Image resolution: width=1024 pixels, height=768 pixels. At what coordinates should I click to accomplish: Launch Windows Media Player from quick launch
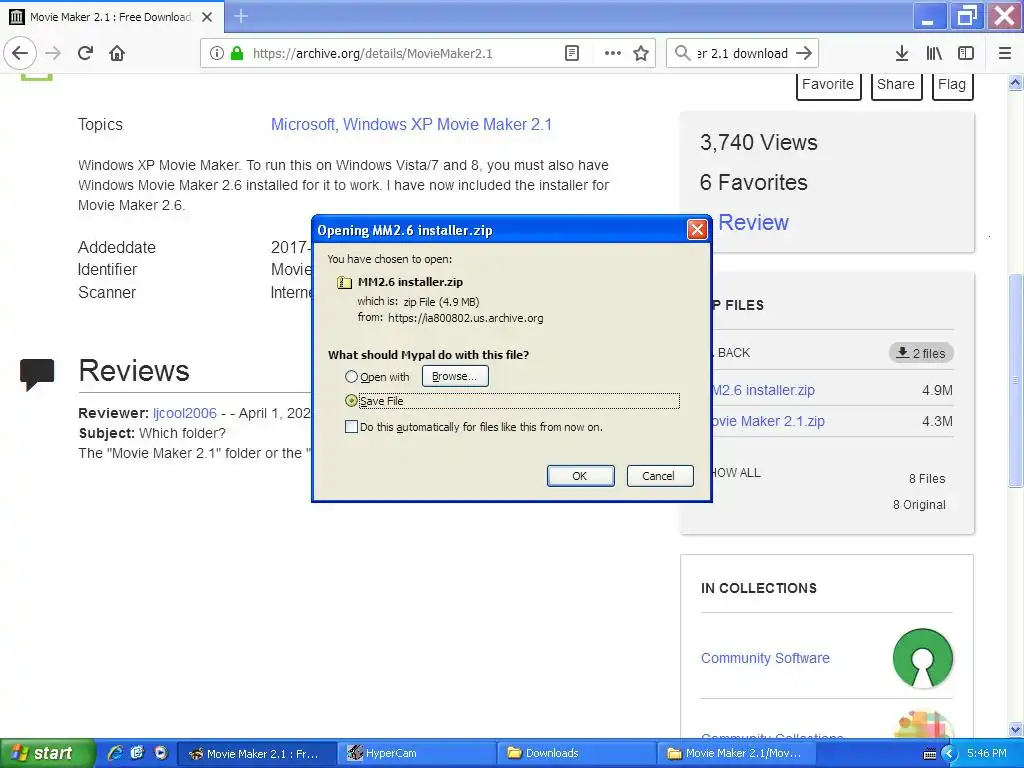pyautogui.click(x=161, y=752)
